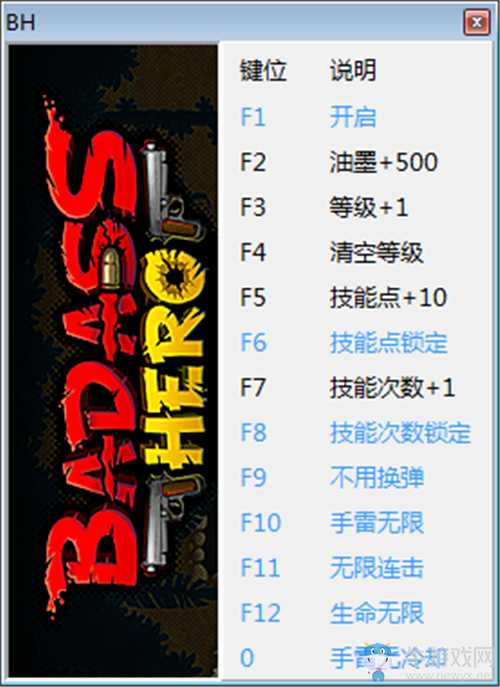This screenshot has height=687, width=500.
Task: Click the F2 hotkey label
Action: (253, 162)
